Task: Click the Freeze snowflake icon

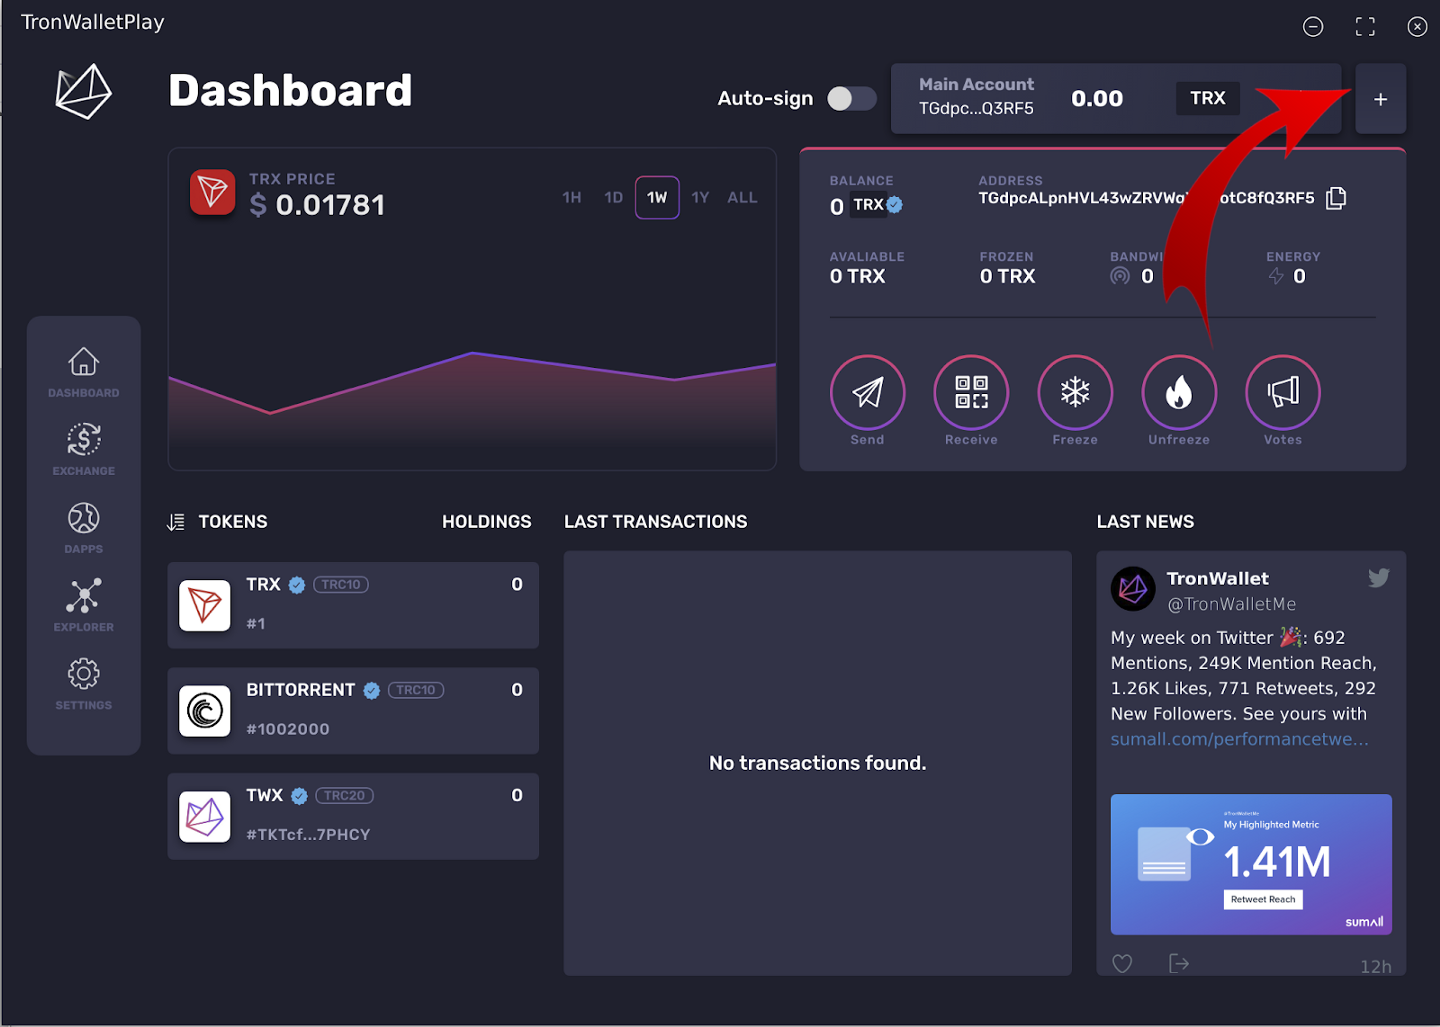Action: (1075, 393)
